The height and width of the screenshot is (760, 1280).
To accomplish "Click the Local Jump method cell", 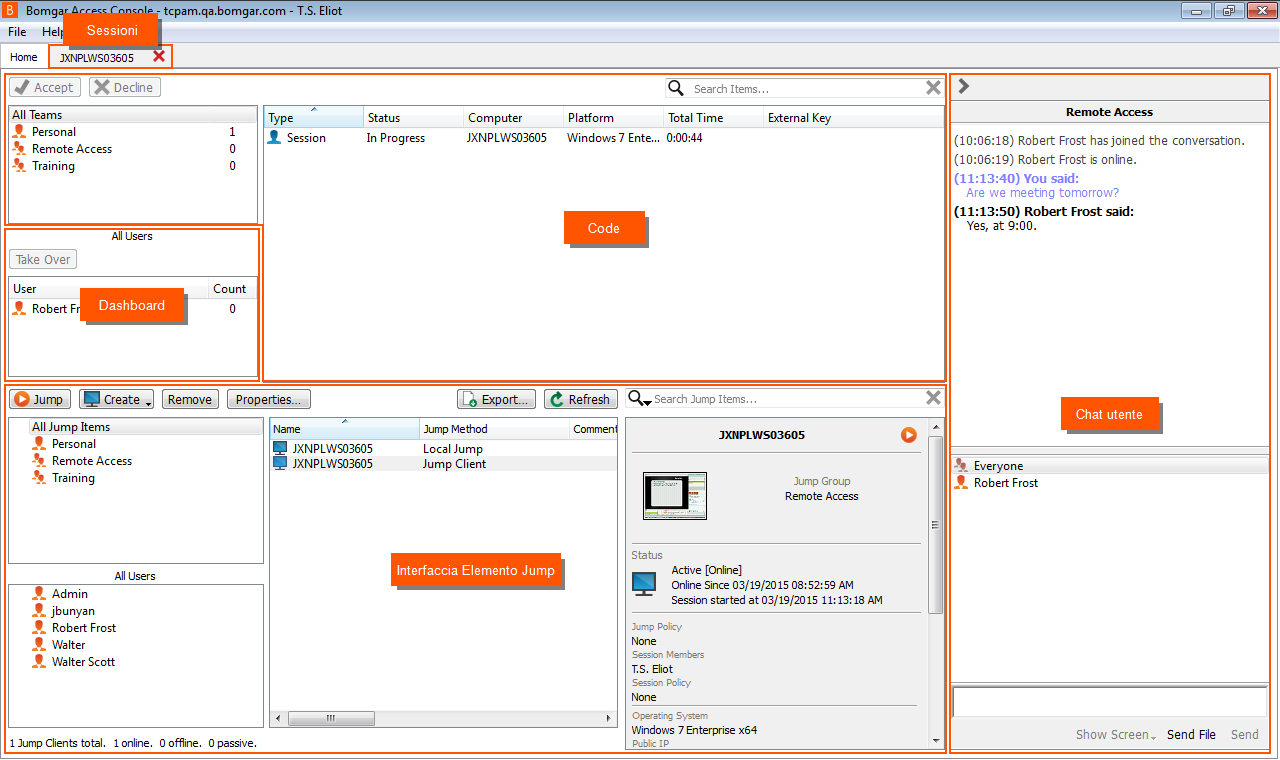I will (453, 449).
